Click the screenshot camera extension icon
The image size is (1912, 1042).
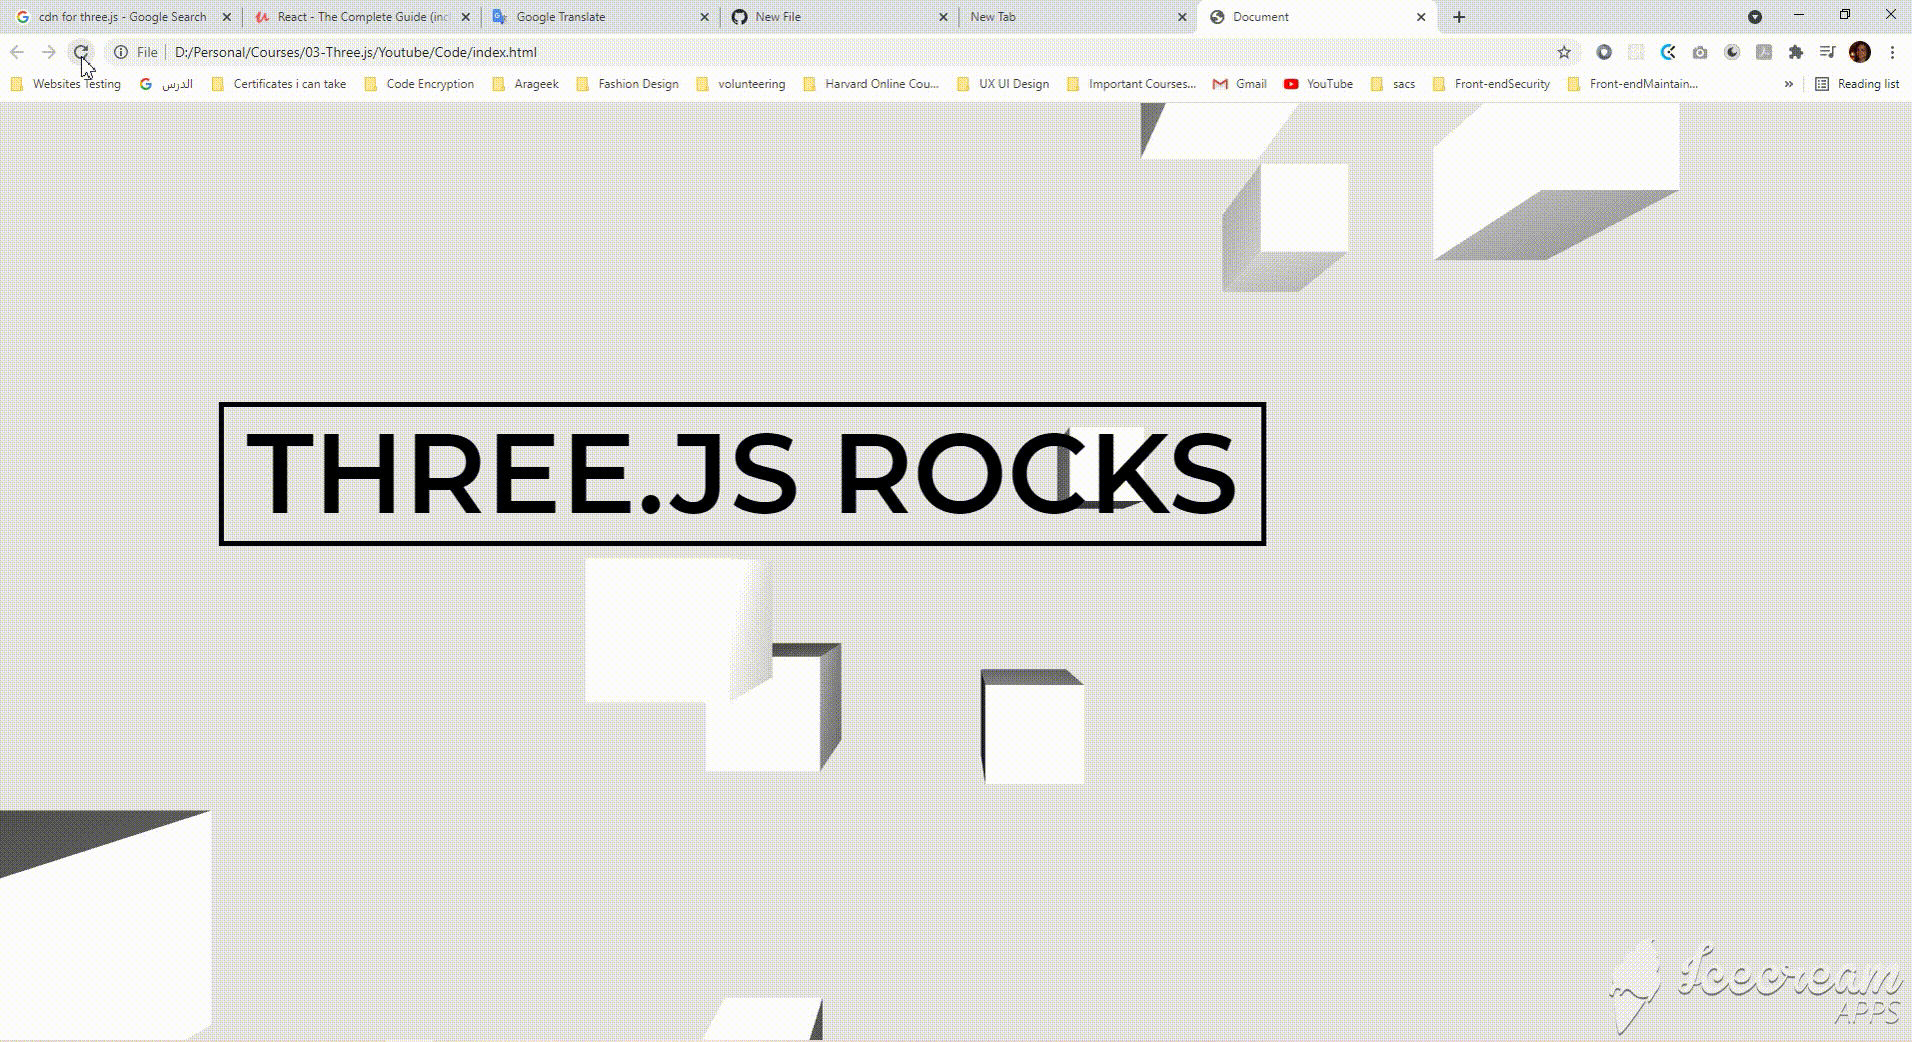[x=1698, y=52]
